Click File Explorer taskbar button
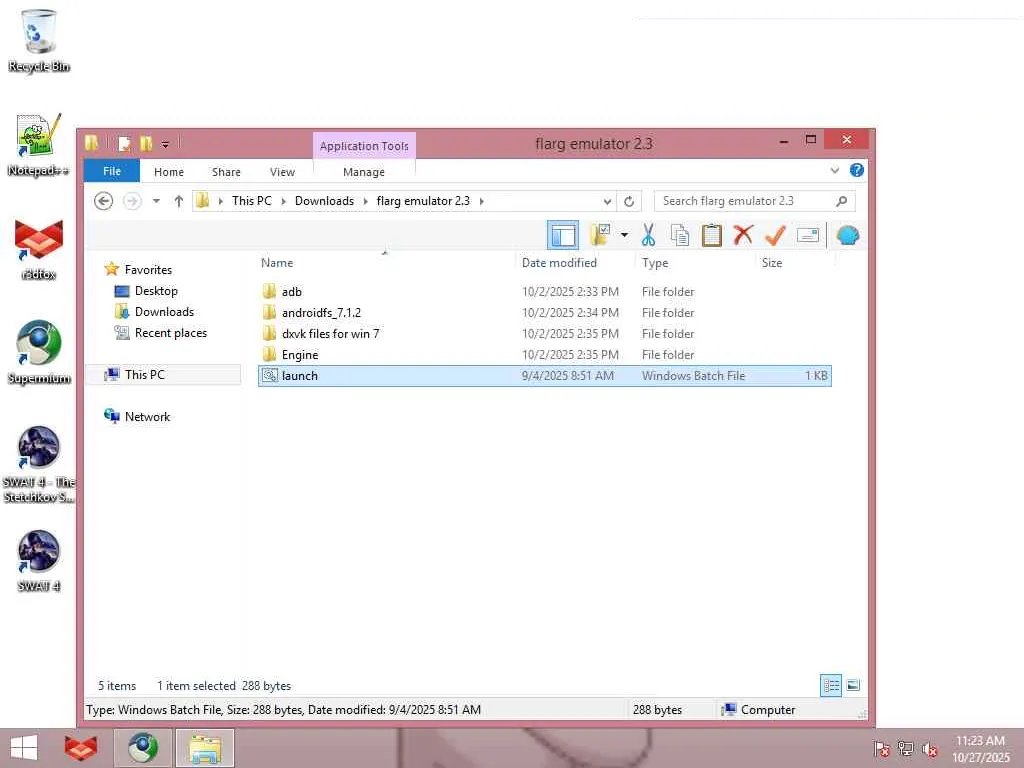1024x768 pixels. coord(204,748)
